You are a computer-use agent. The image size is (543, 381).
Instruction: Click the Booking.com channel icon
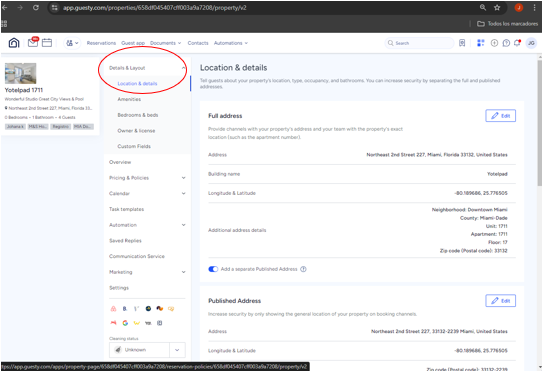tap(125, 309)
